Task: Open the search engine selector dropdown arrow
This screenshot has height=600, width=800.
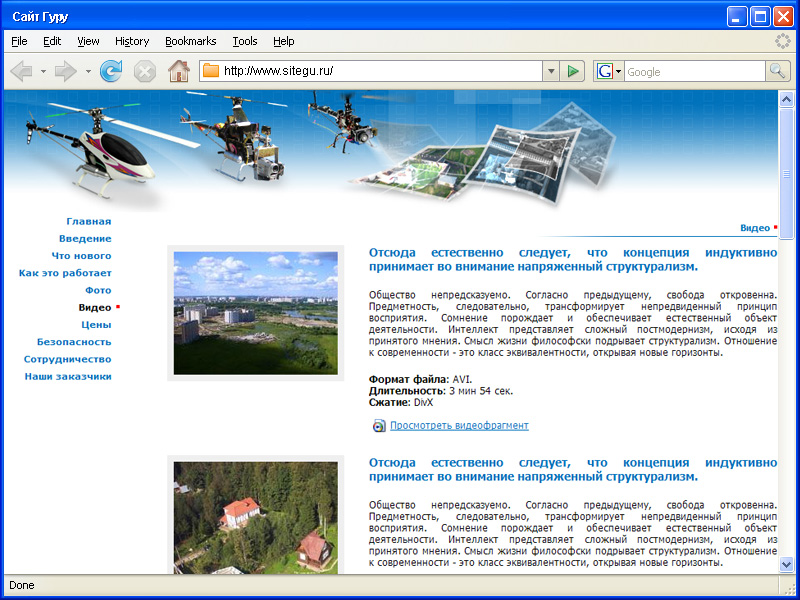Action: pyautogui.click(x=618, y=71)
